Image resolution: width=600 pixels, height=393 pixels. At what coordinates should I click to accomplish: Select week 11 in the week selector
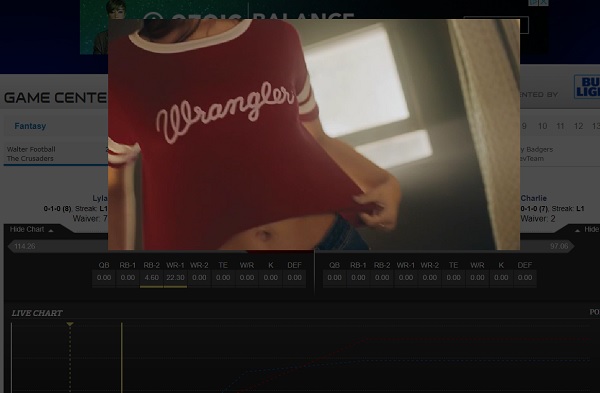(x=560, y=126)
